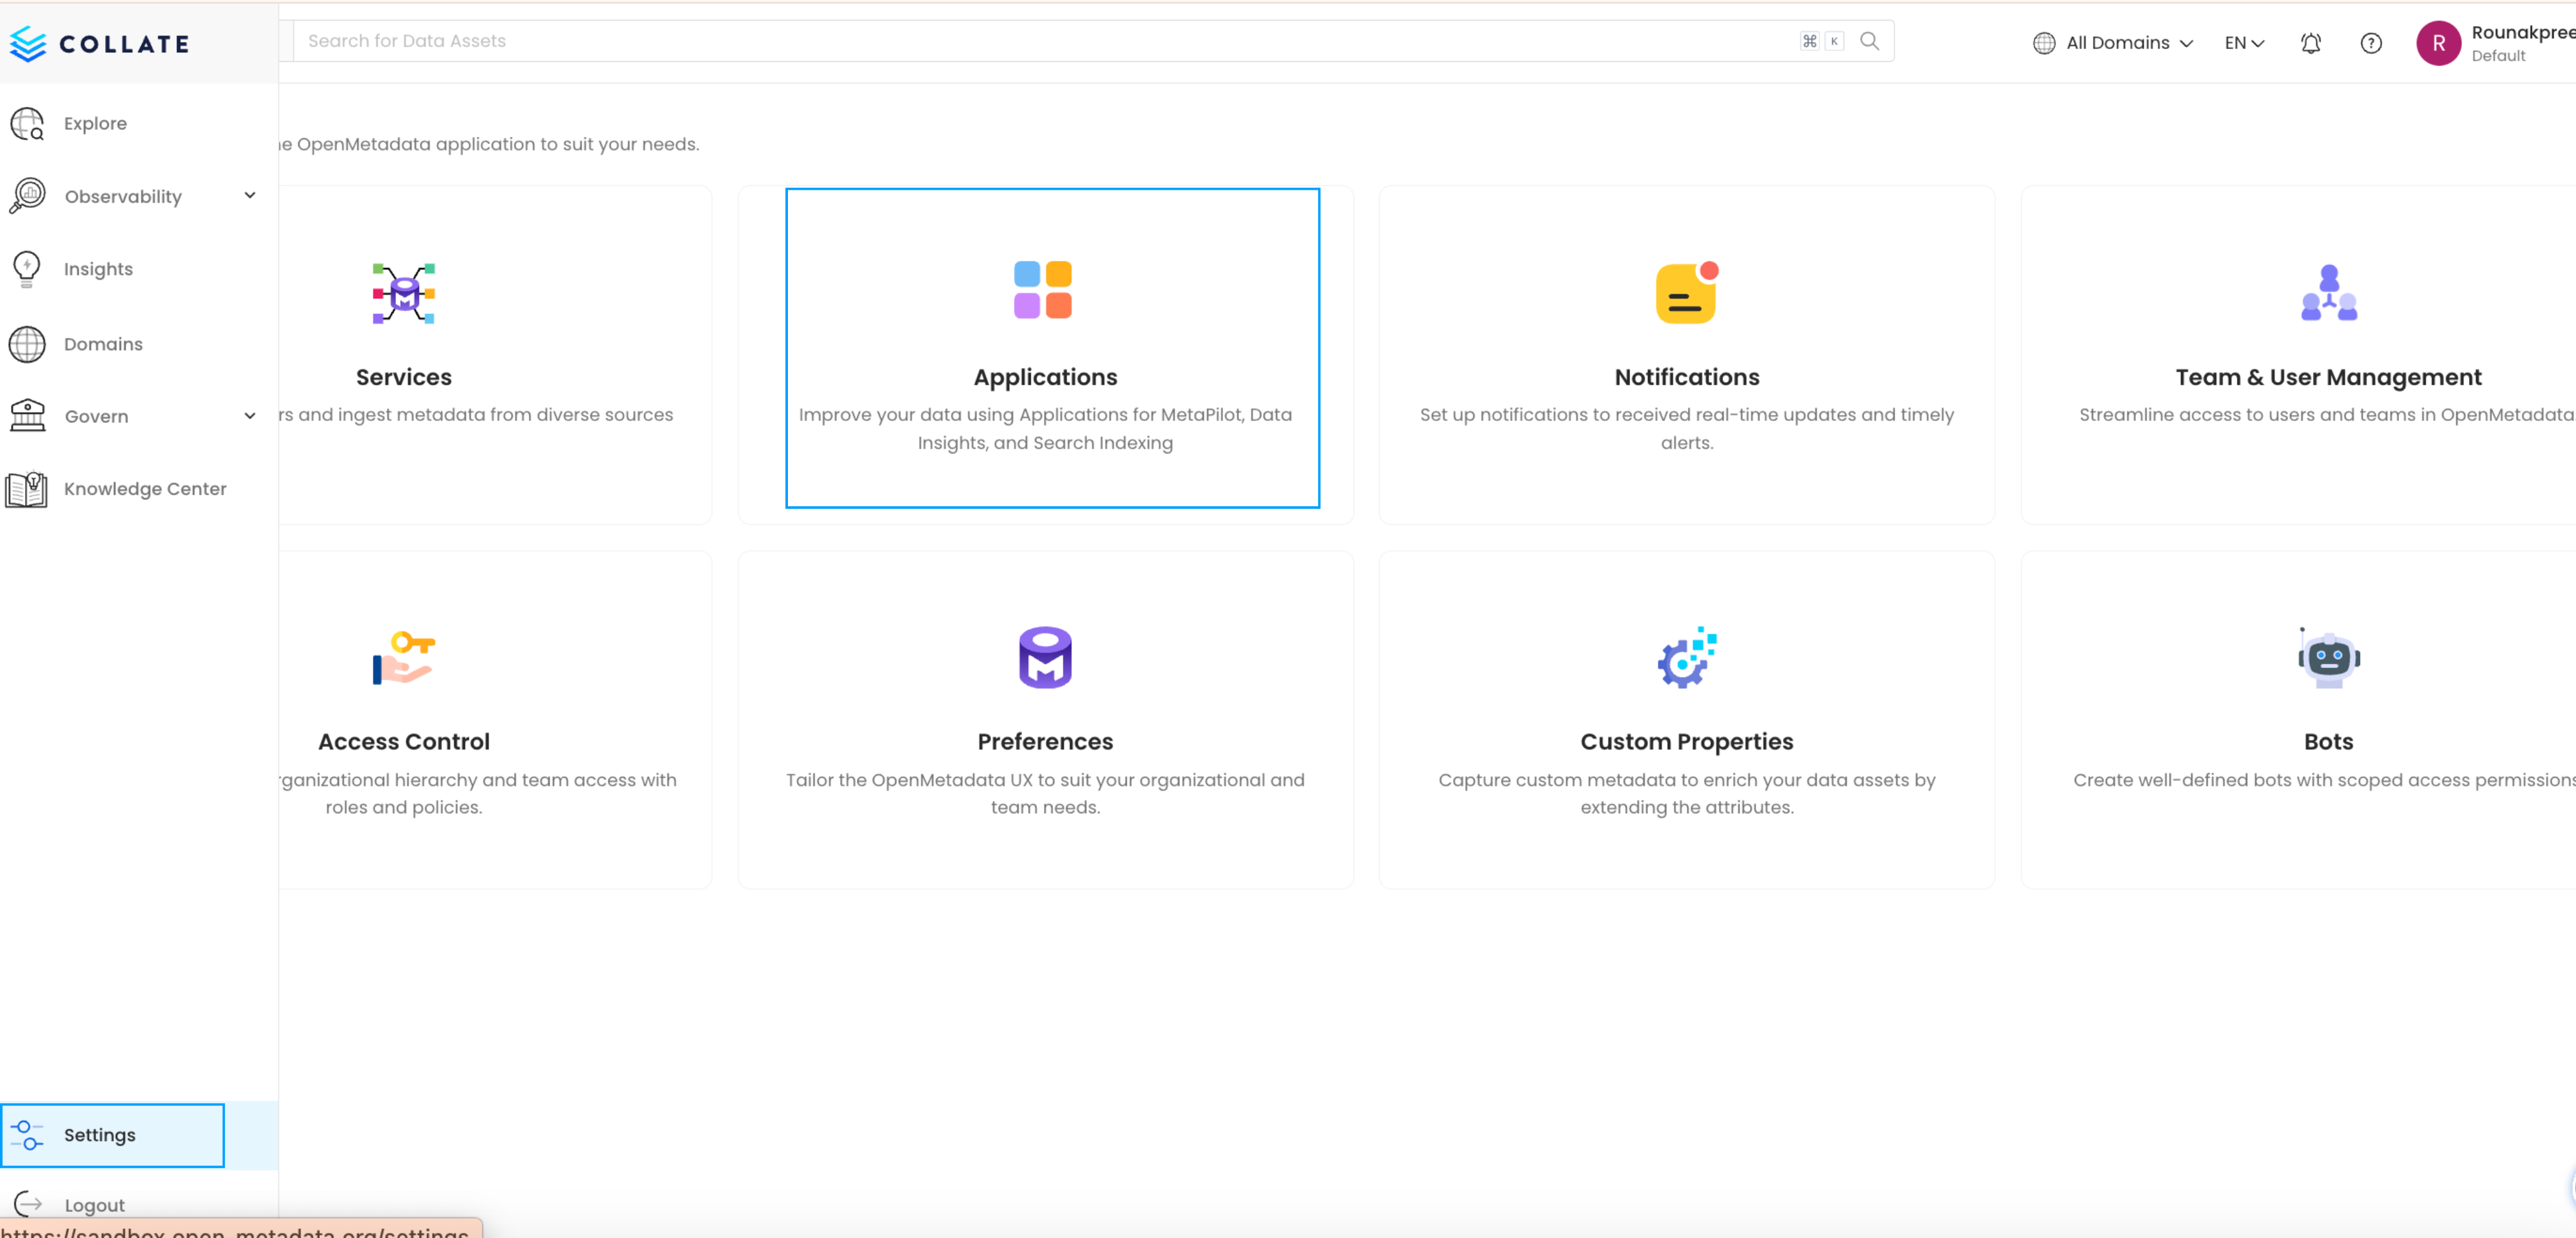
Task: Open the Explore section from sidebar
Action: click(x=95, y=123)
